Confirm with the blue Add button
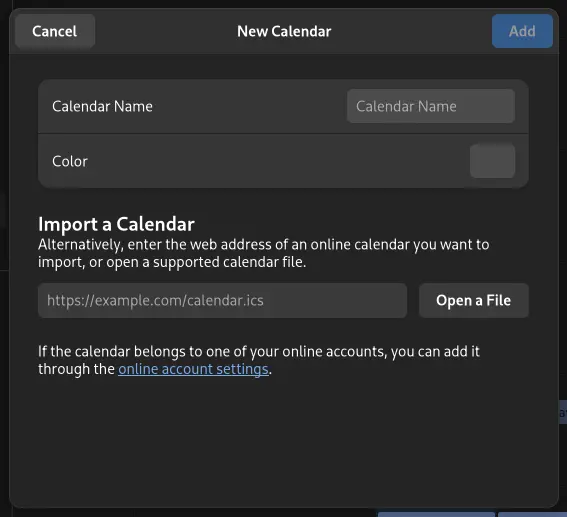Screen dimensions: 567x517 pos(522,31)
